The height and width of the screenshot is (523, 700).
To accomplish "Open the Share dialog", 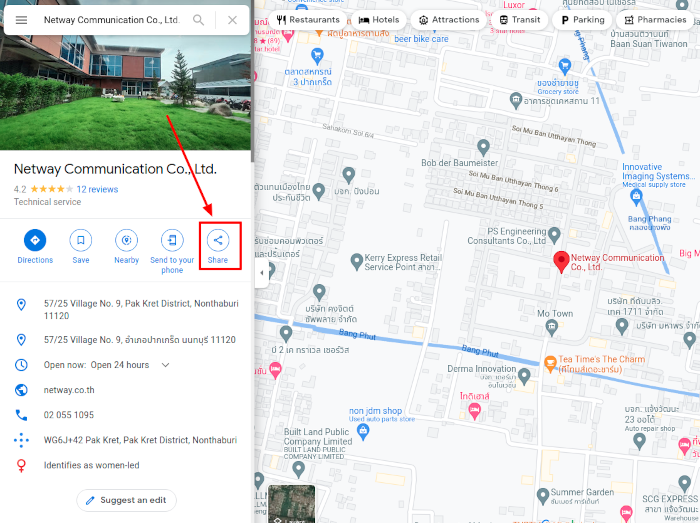I will 218,240.
